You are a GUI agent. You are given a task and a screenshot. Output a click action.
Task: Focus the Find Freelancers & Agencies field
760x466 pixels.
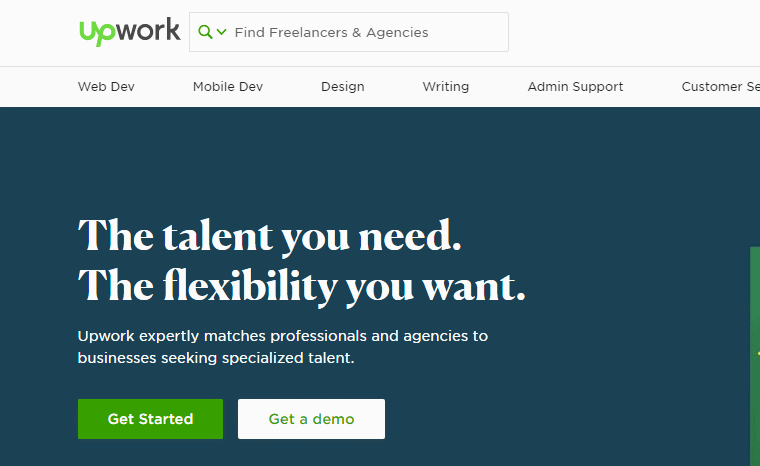point(349,32)
